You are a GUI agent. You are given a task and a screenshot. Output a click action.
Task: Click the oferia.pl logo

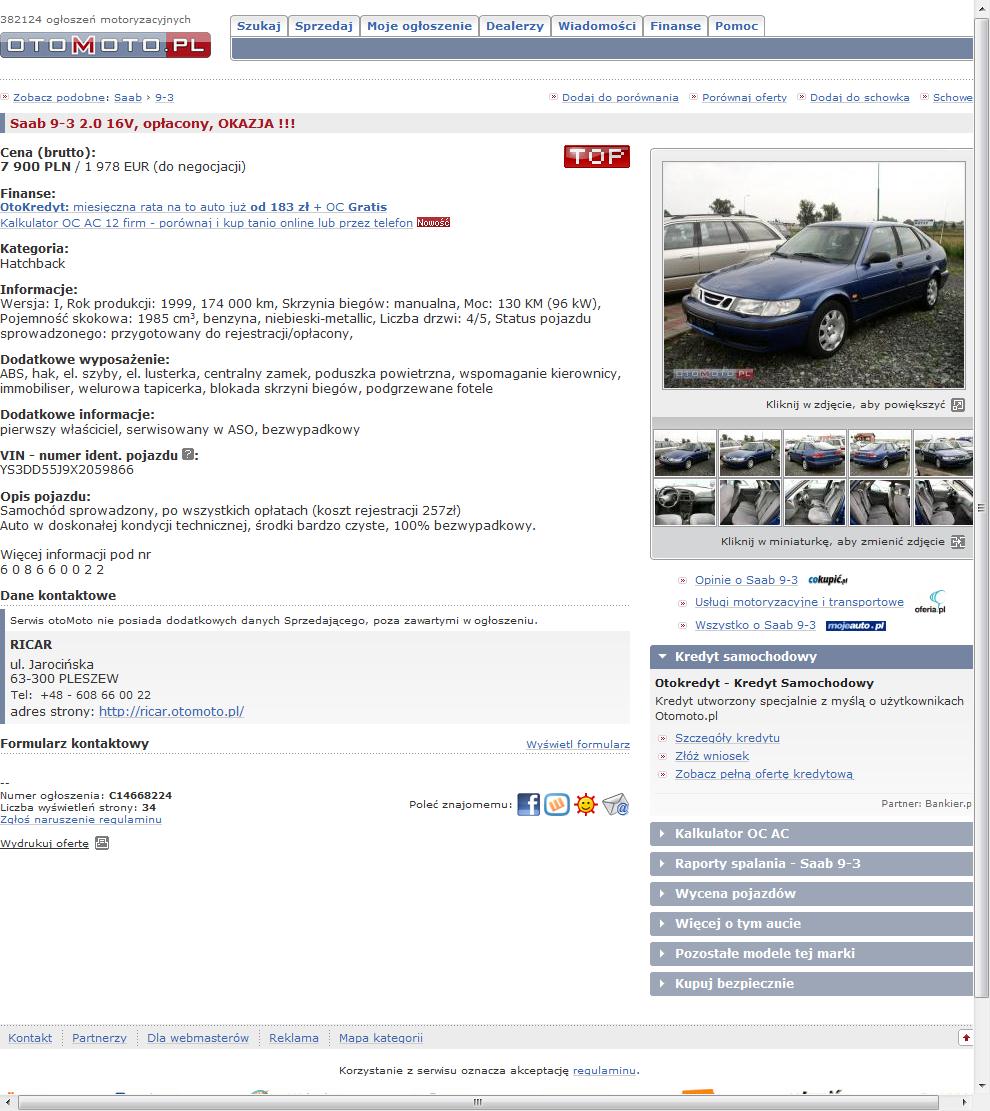pos(930,602)
